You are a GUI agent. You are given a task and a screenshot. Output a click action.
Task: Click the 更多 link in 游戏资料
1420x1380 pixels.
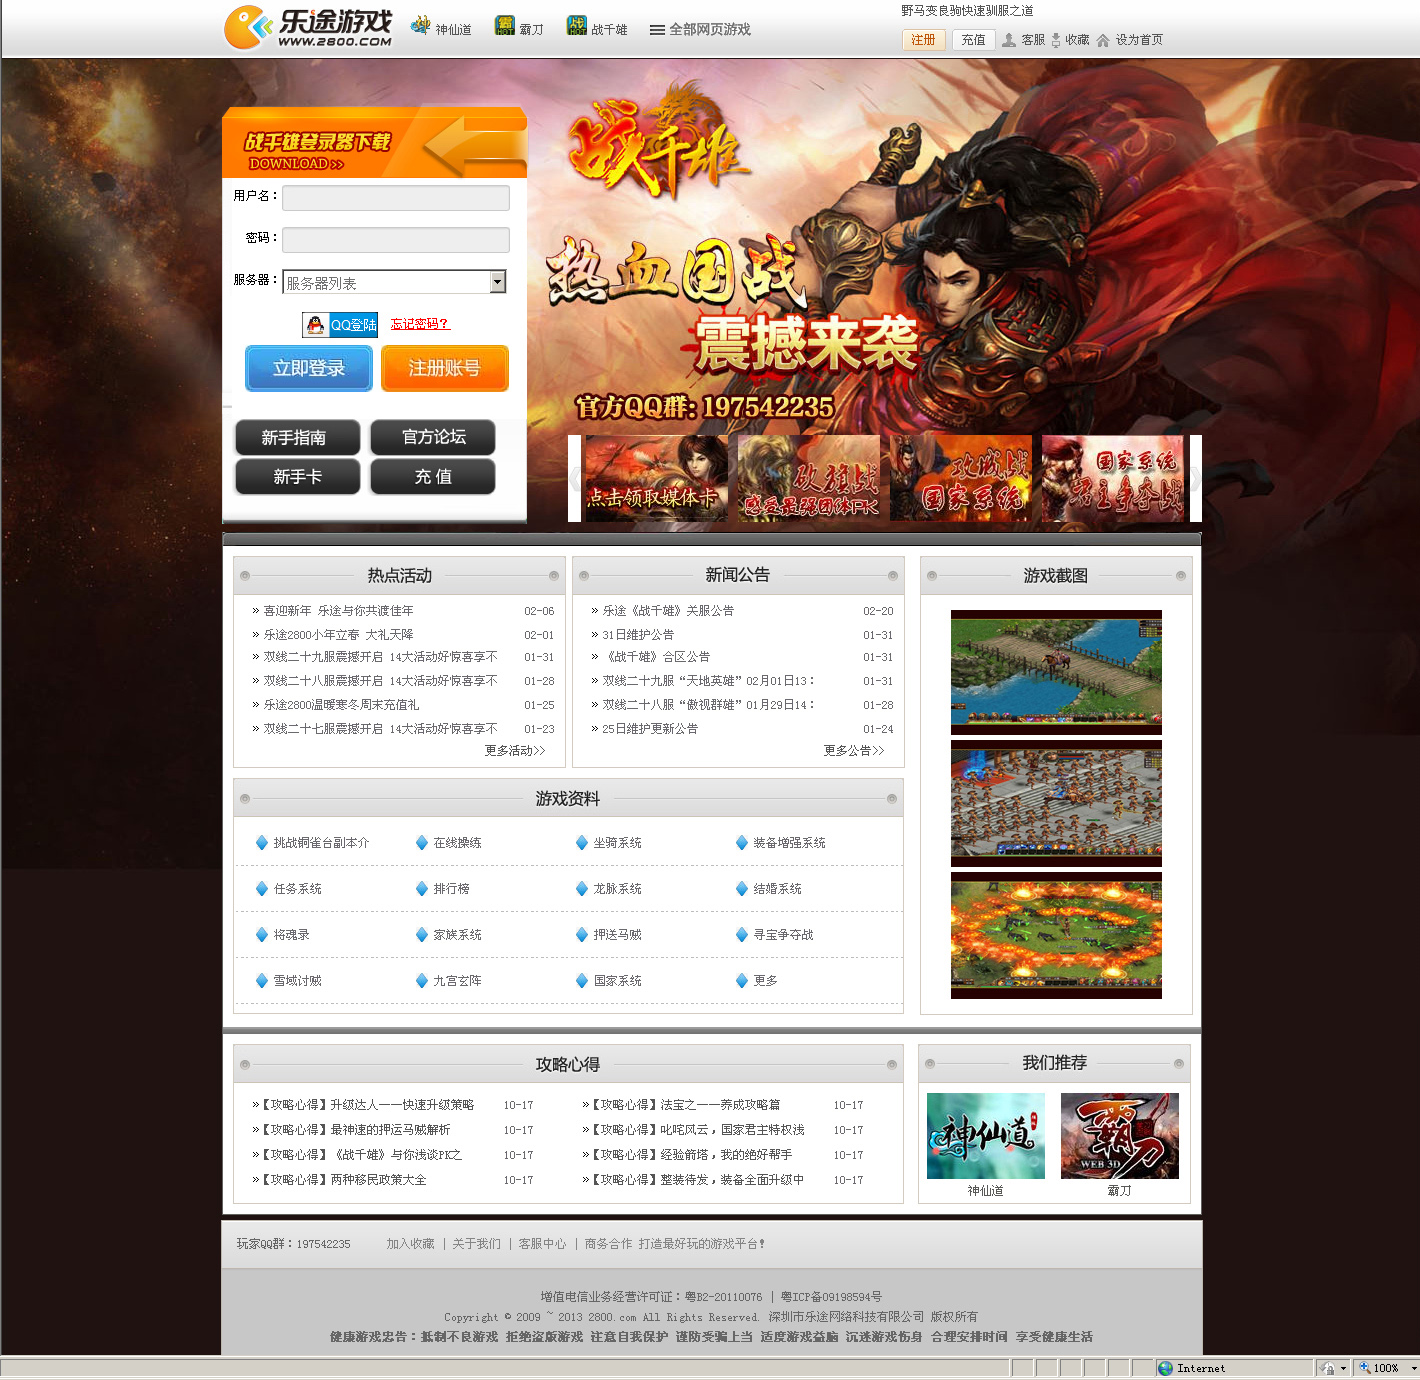coord(766,981)
